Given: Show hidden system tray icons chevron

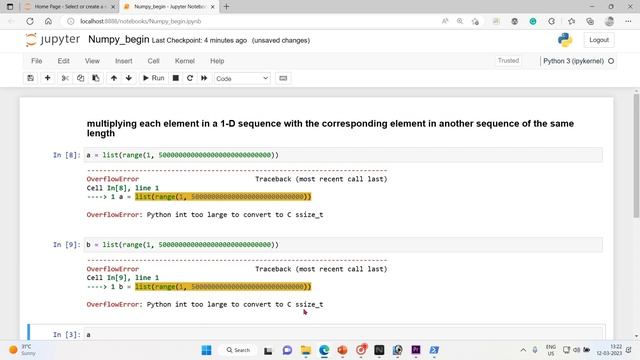Looking at the screenshot, I should coord(523,350).
